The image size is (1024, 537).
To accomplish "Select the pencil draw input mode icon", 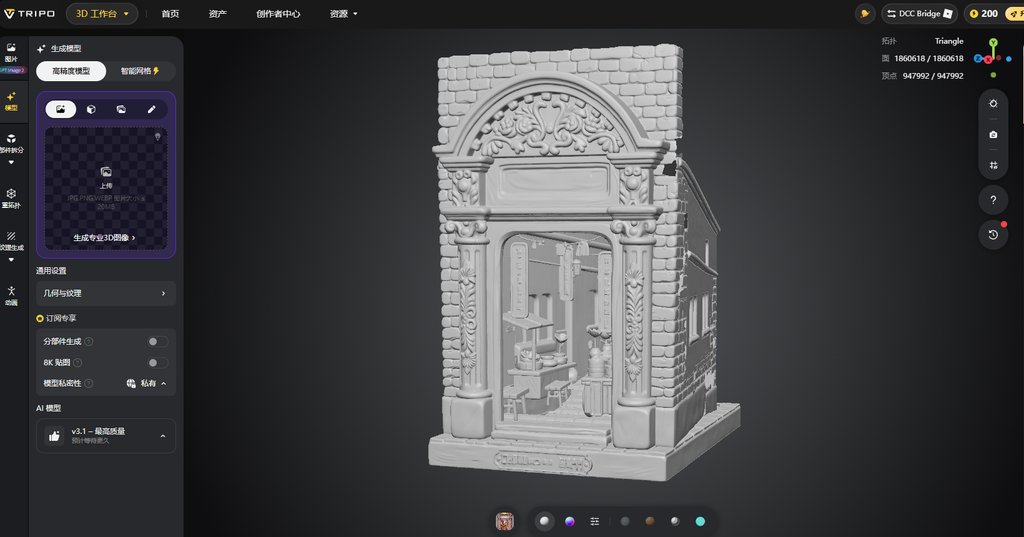I will pyautogui.click(x=152, y=109).
